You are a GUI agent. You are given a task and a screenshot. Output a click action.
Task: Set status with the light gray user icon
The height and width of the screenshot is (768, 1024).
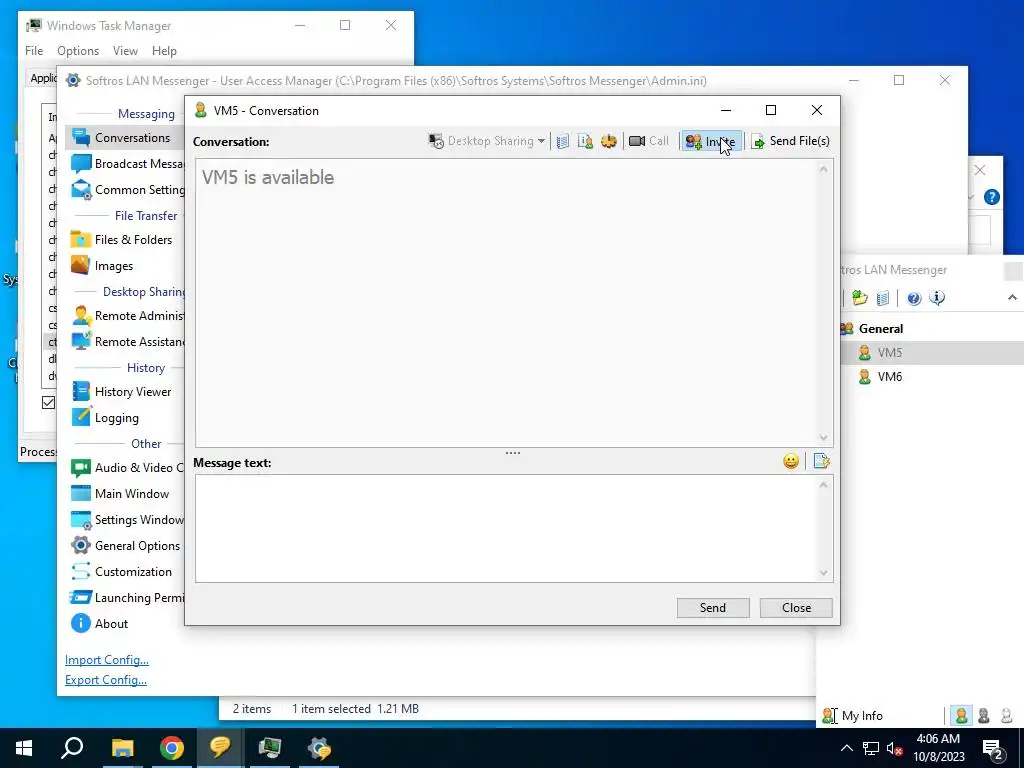coord(1006,716)
